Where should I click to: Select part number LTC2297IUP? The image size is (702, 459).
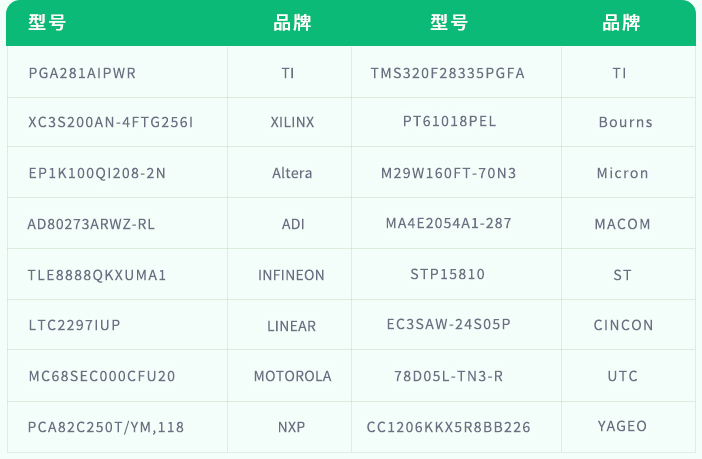[x=75, y=325]
